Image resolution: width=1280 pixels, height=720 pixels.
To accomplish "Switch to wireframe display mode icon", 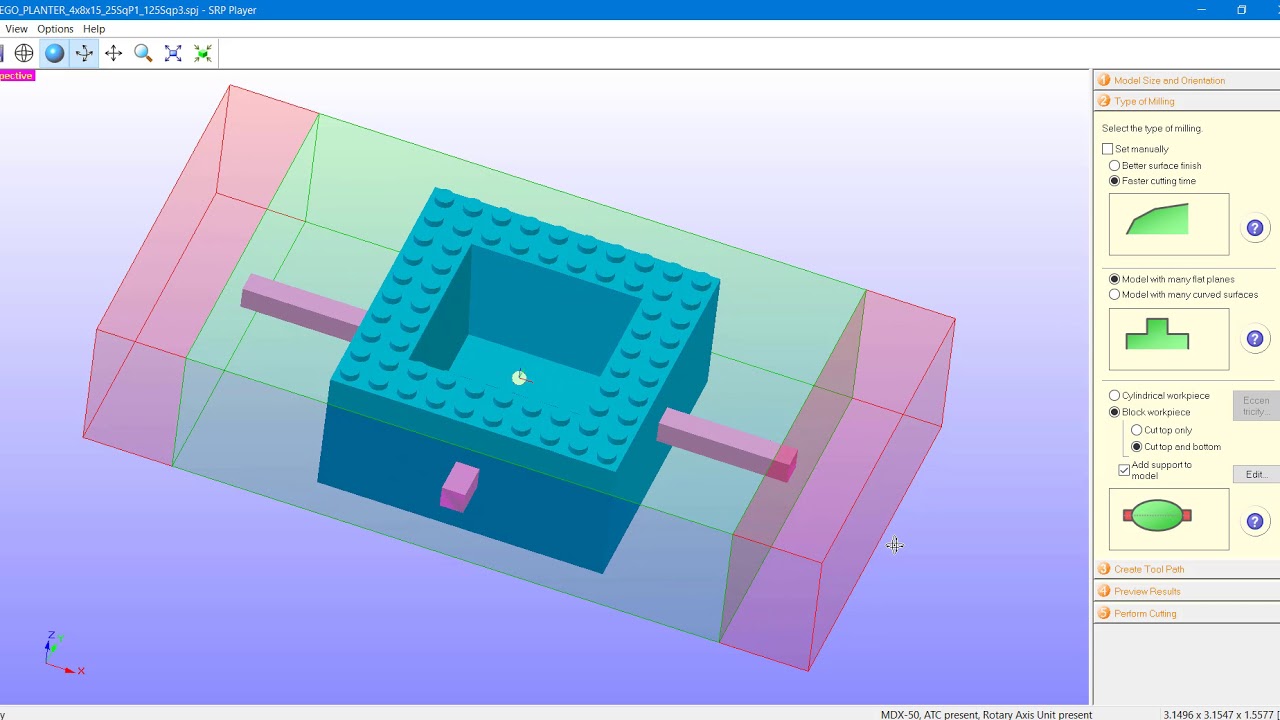I will click(x=24, y=54).
